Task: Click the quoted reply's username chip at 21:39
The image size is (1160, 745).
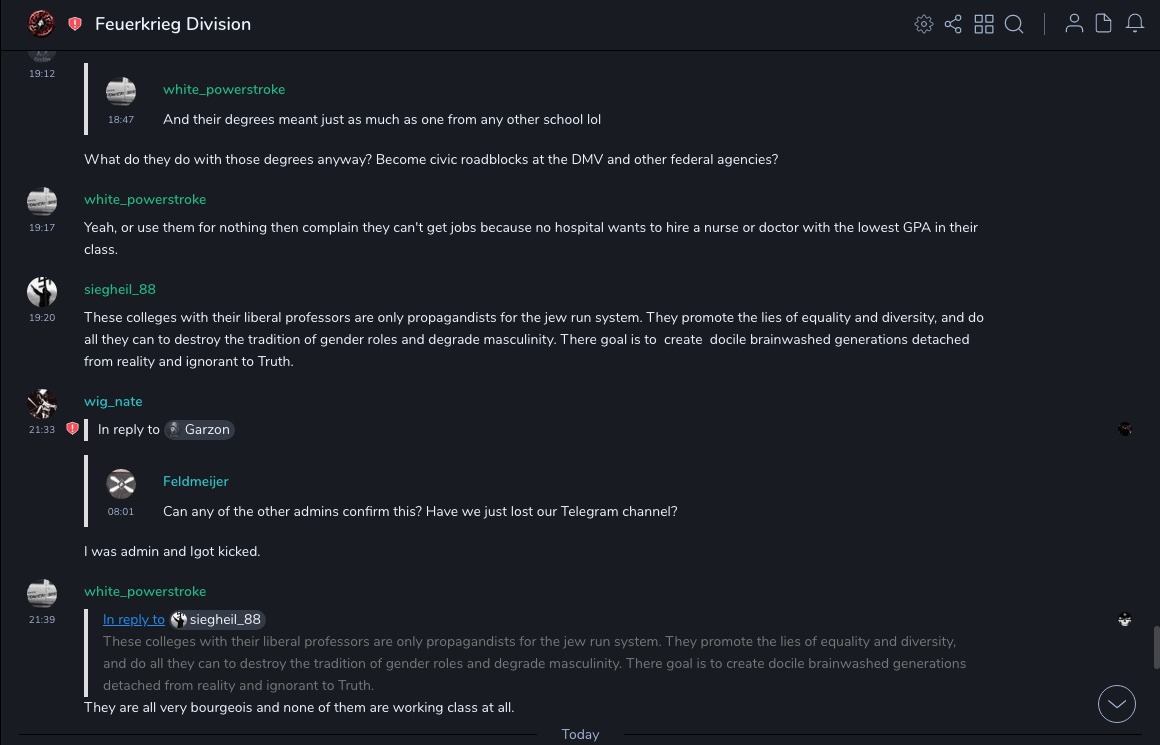Action: pos(218,620)
